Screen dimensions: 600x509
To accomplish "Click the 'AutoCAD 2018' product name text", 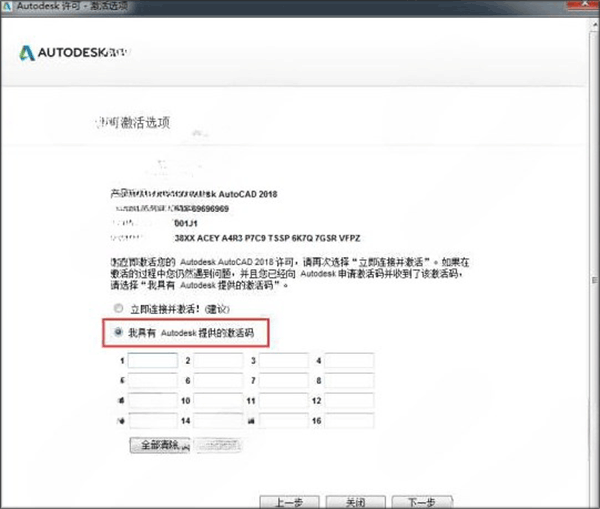I will coord(248,194).
